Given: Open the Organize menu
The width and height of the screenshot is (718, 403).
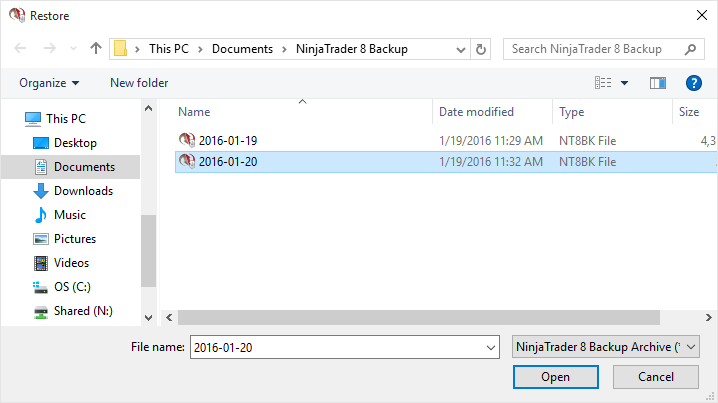Looking at the screenshot, I should pyautogui.click(x=48, y=83).
